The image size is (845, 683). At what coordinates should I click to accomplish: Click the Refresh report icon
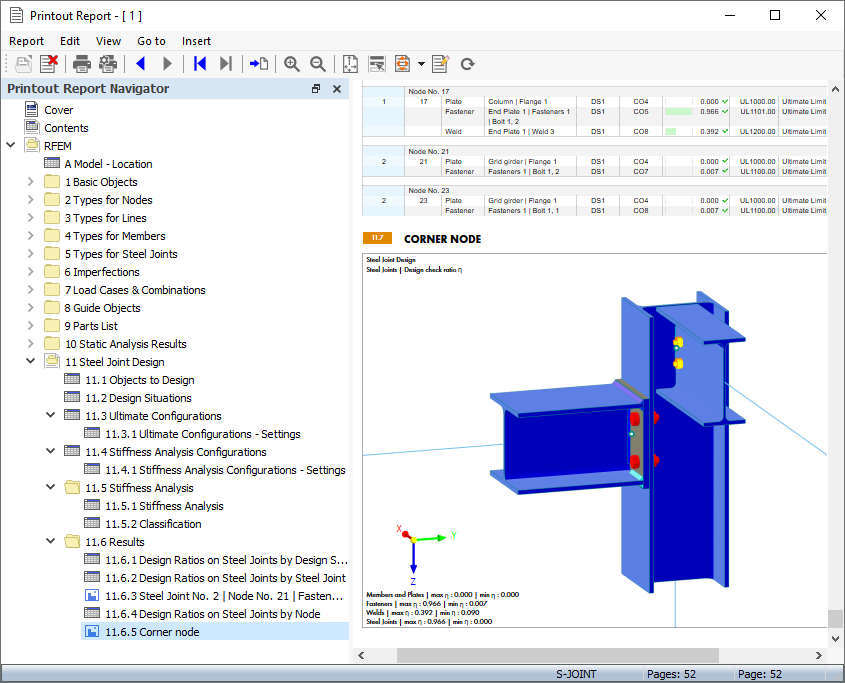467,64
